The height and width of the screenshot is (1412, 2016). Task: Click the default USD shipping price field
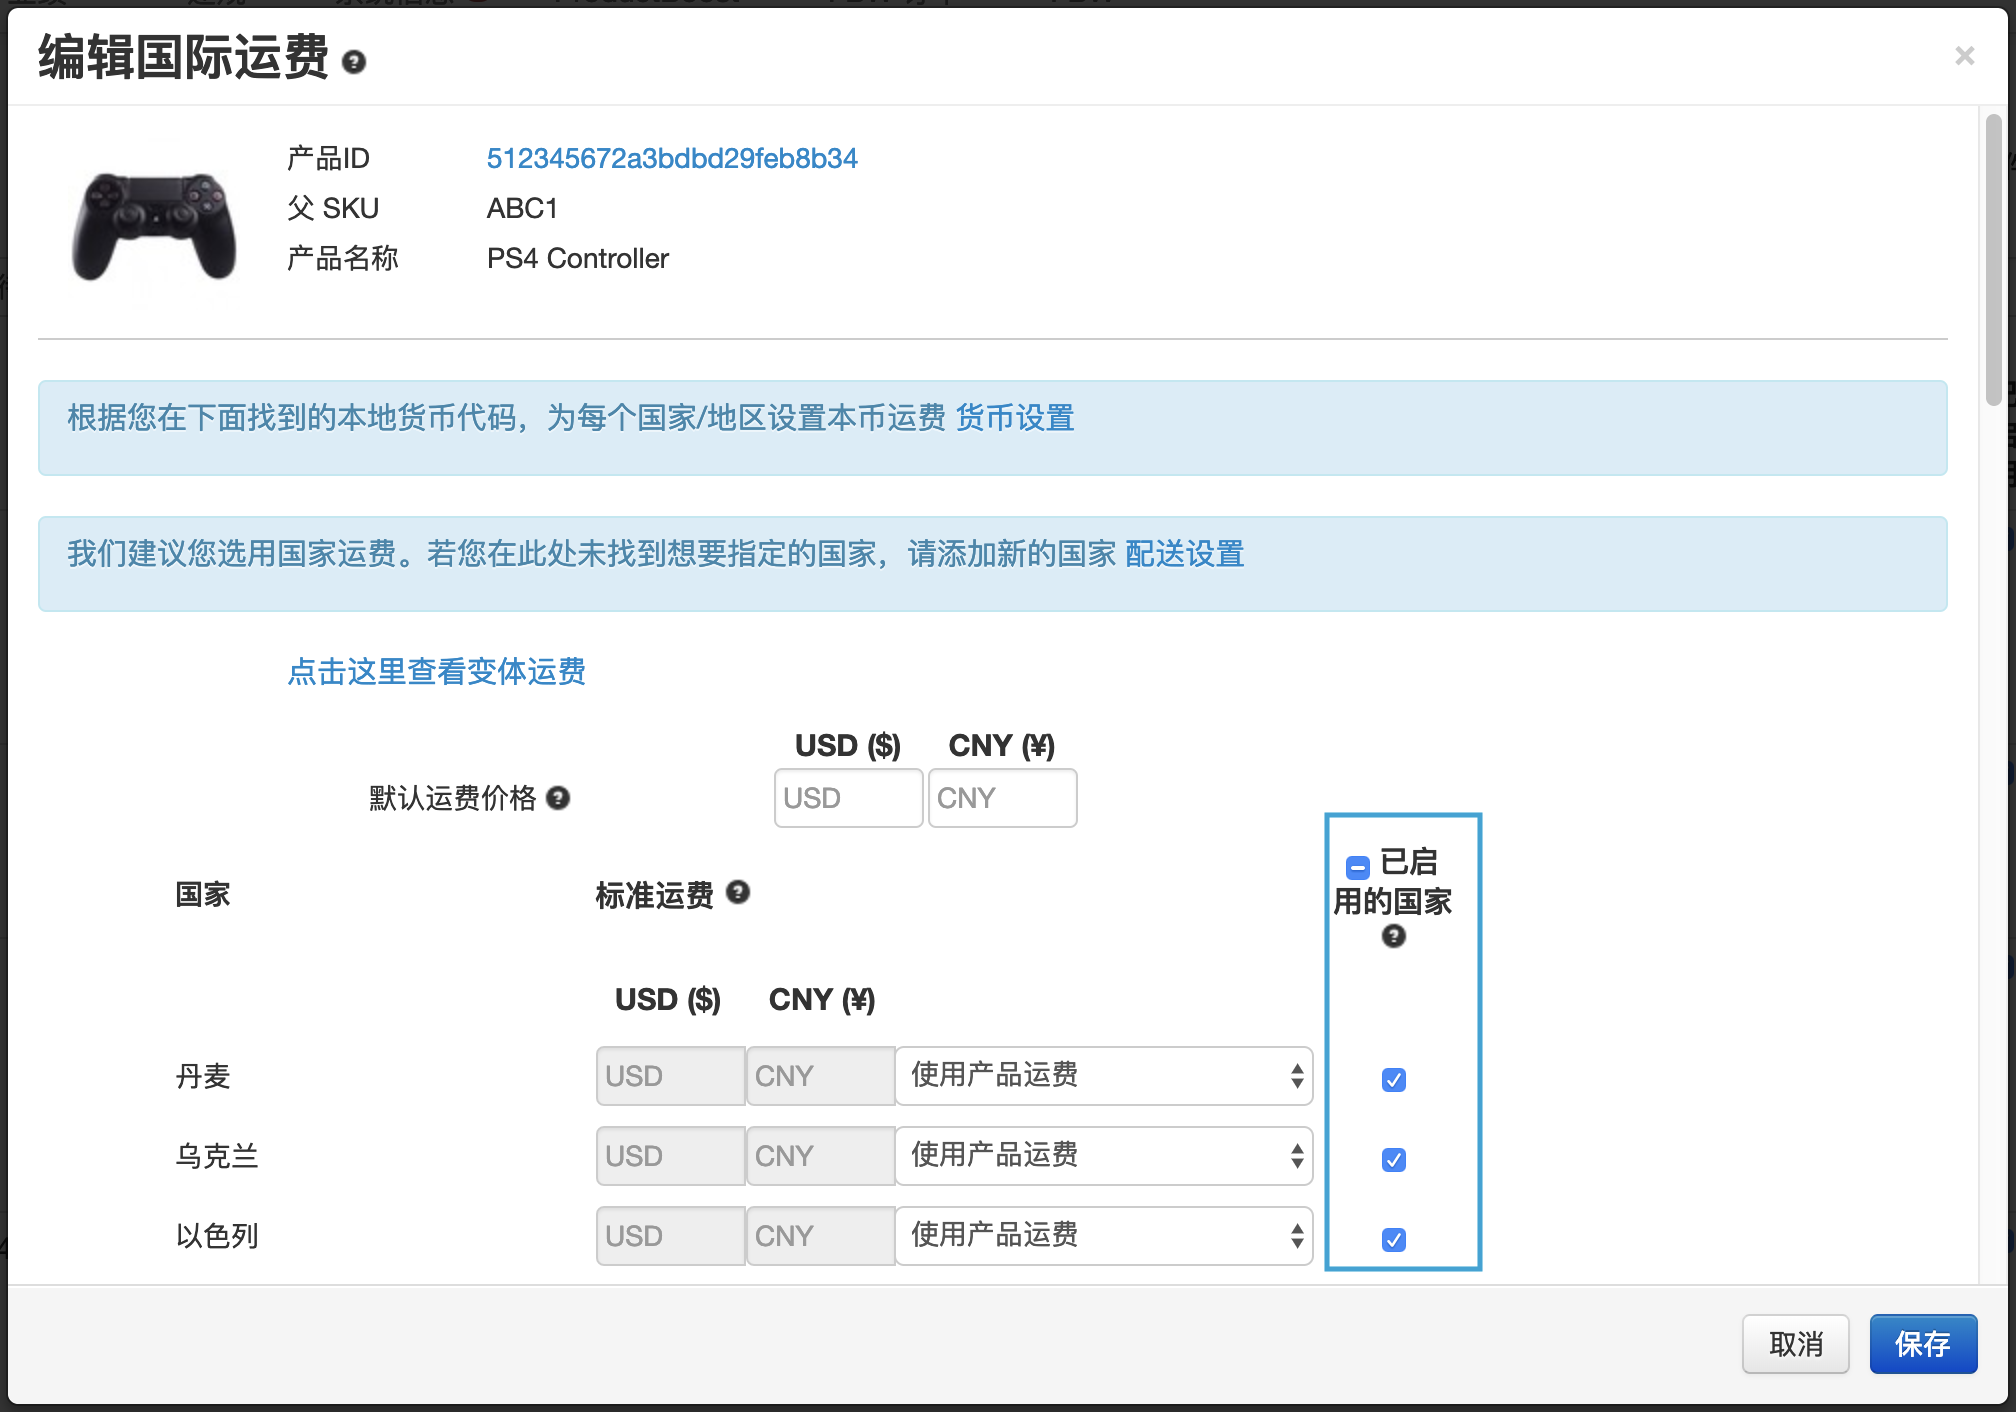(x=847, y=797)
